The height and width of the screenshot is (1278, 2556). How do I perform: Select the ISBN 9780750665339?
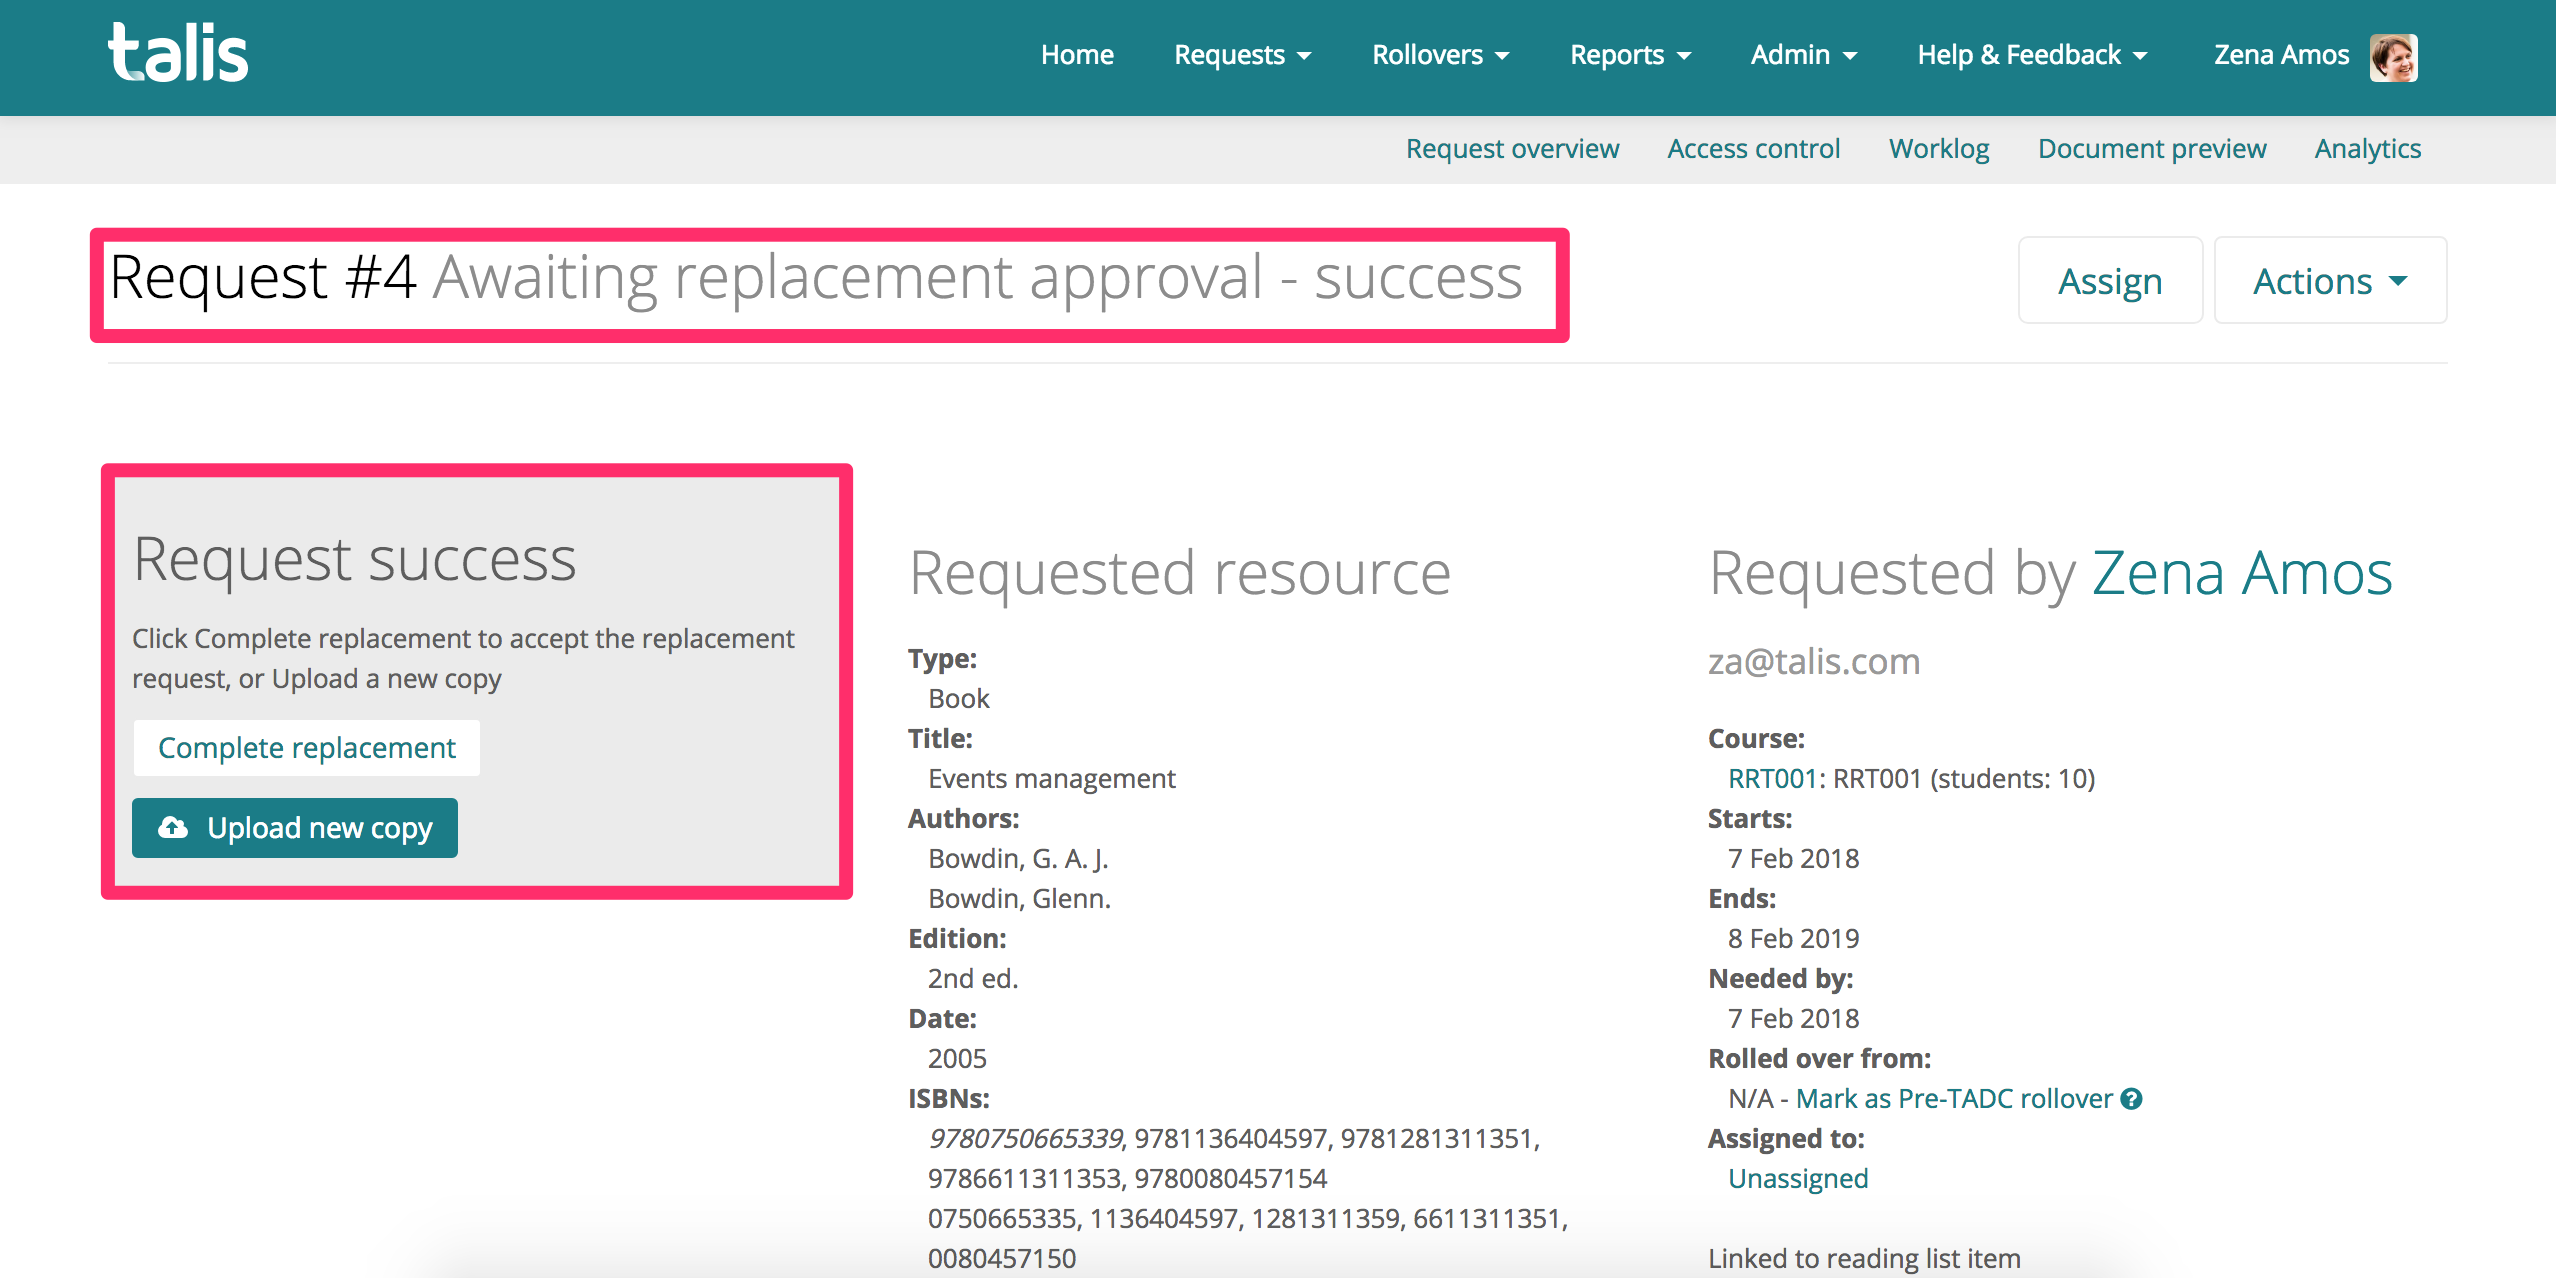(1025, 1138)
